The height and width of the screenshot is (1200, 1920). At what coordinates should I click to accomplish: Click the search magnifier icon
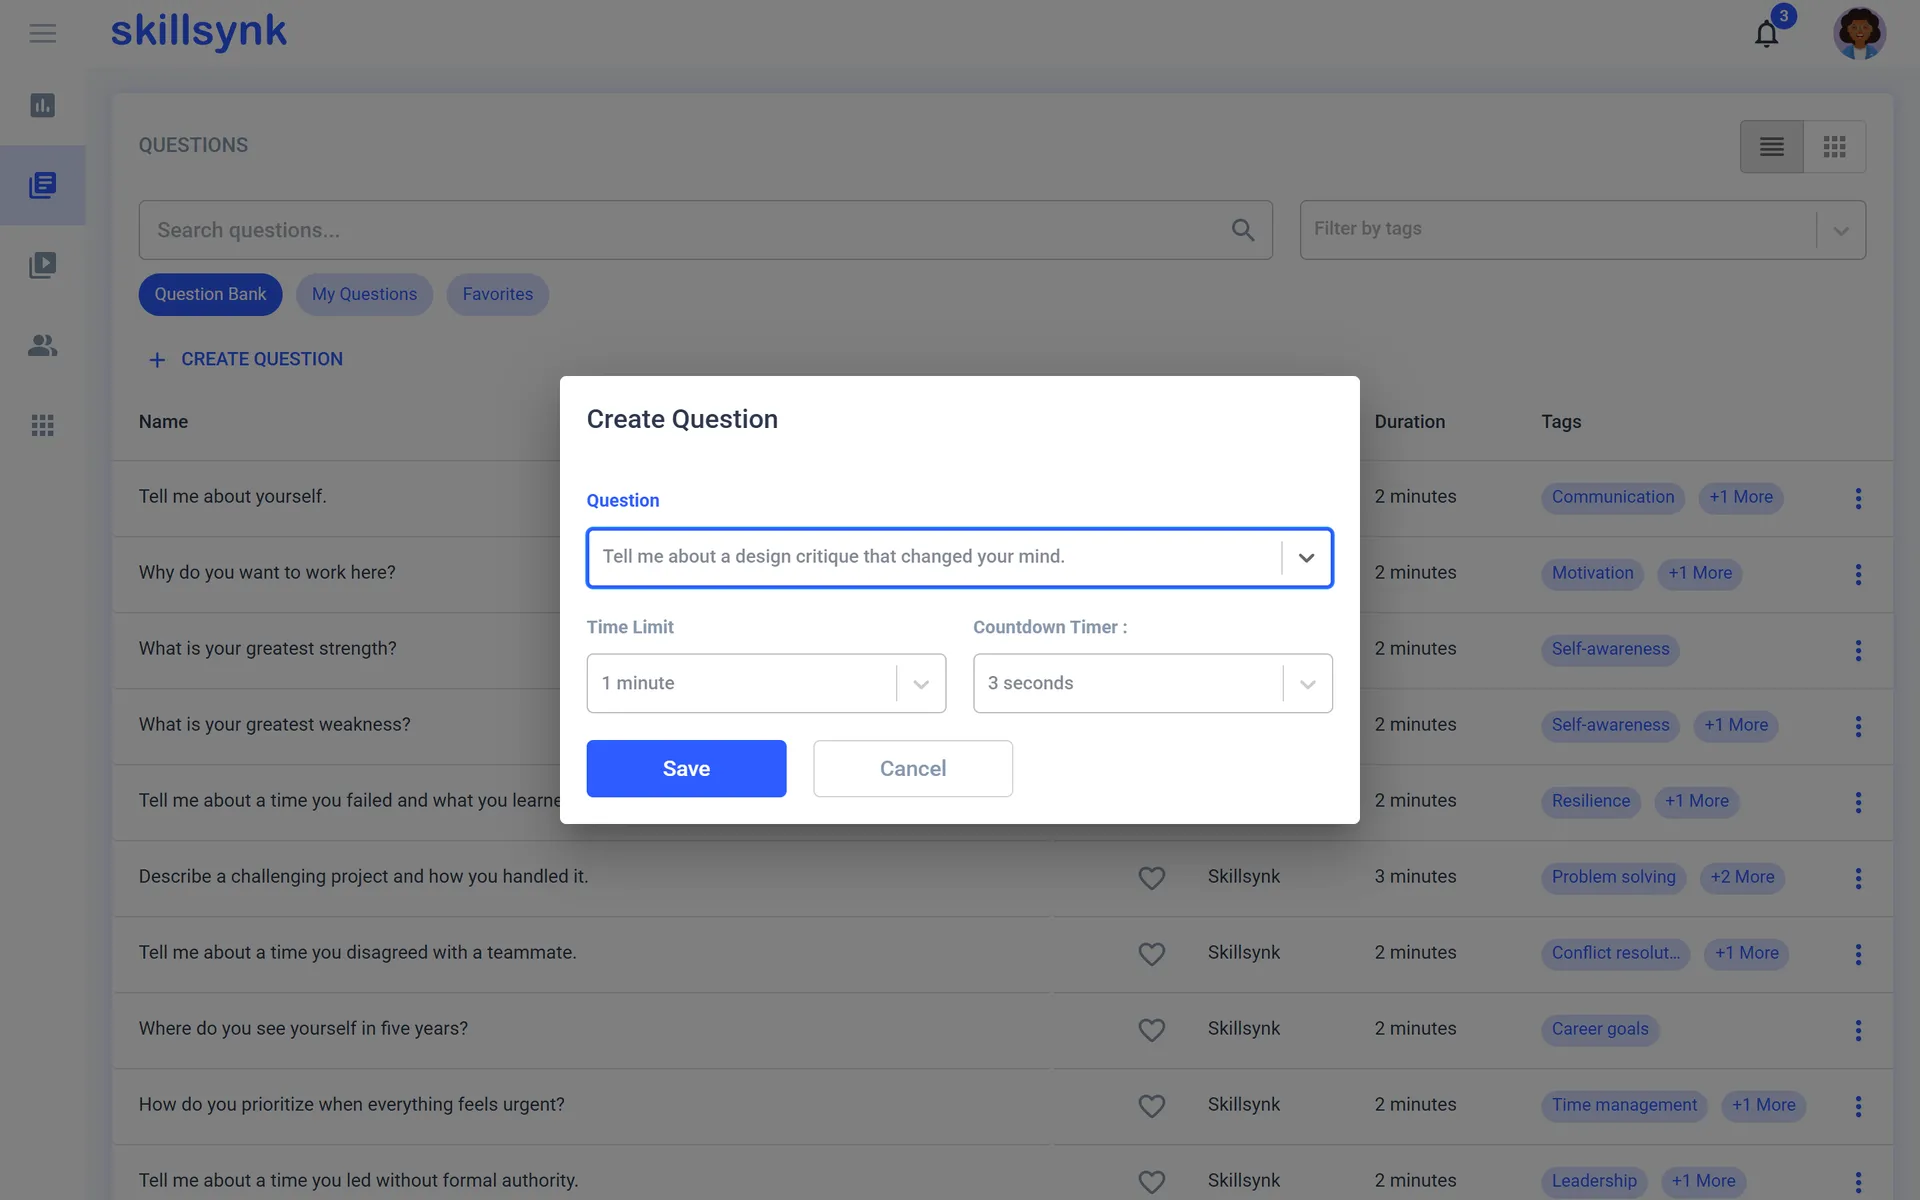1243,230
